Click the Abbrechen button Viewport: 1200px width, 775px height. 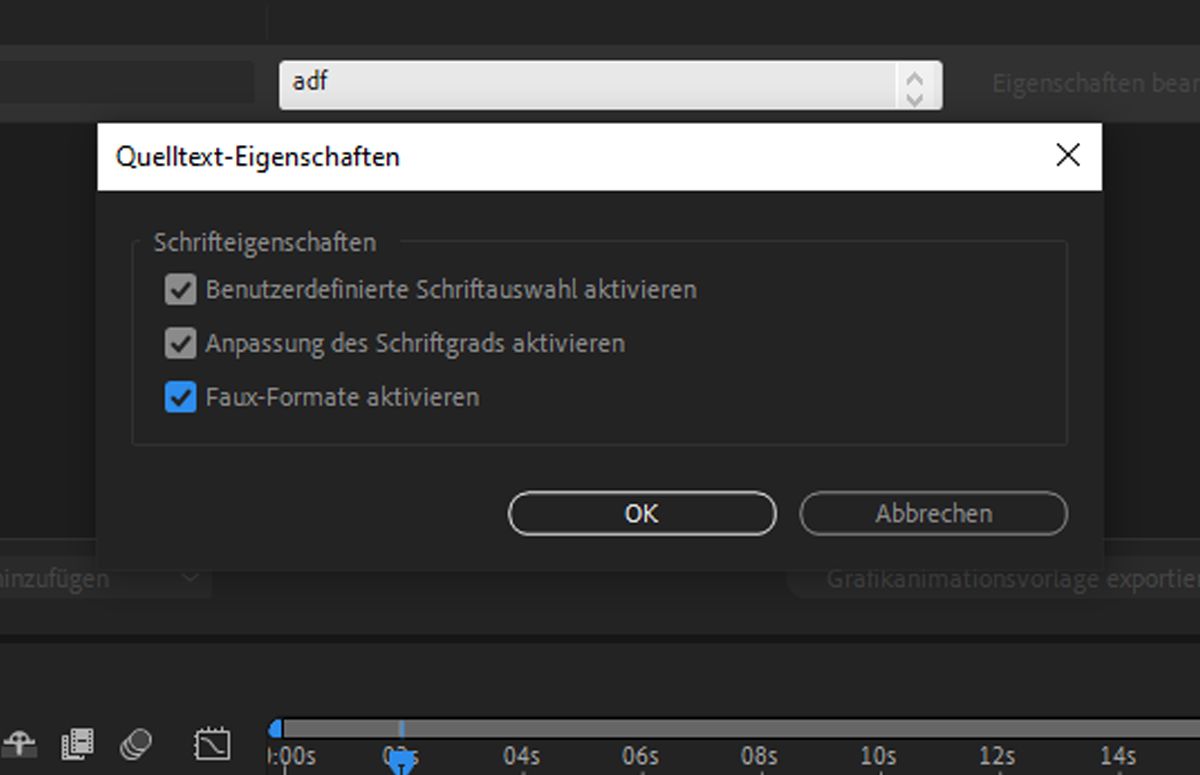click(934, 513)
